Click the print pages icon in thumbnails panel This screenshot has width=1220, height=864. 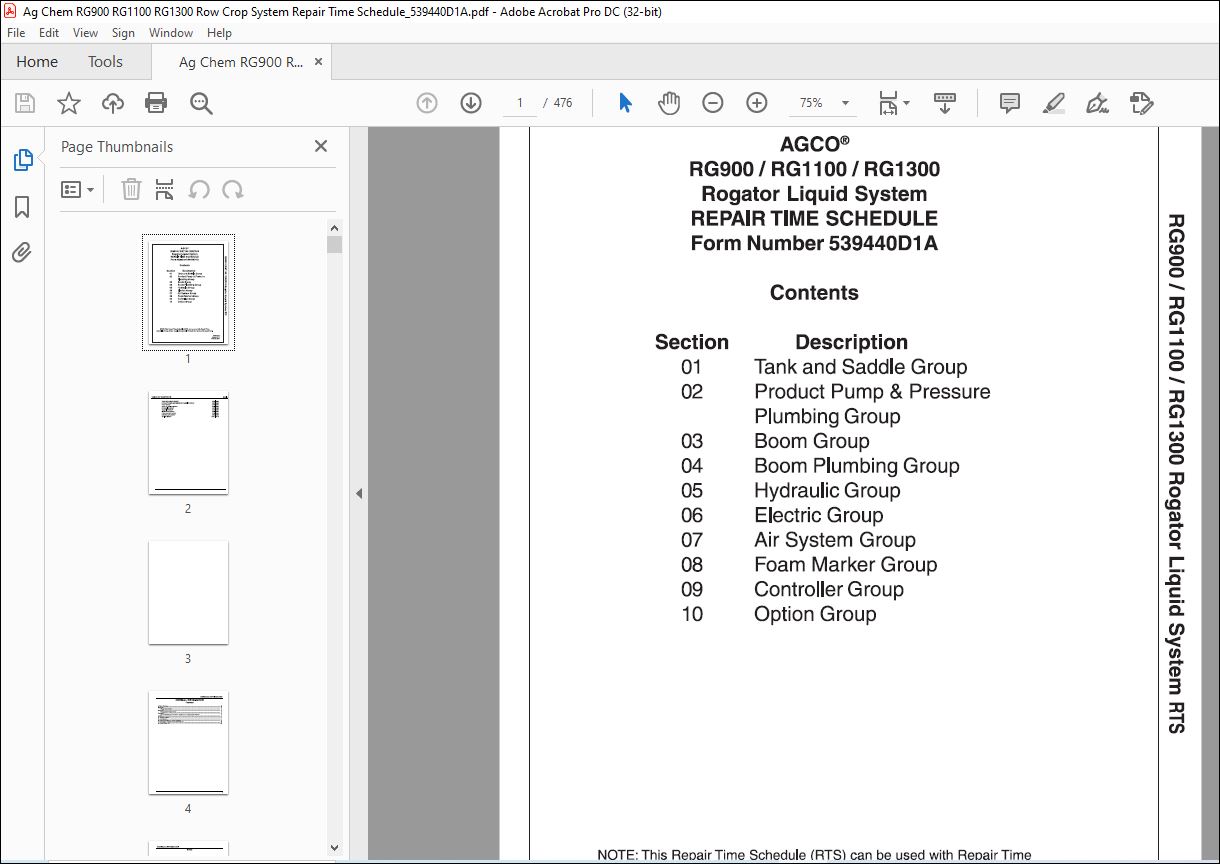[165, 189]
